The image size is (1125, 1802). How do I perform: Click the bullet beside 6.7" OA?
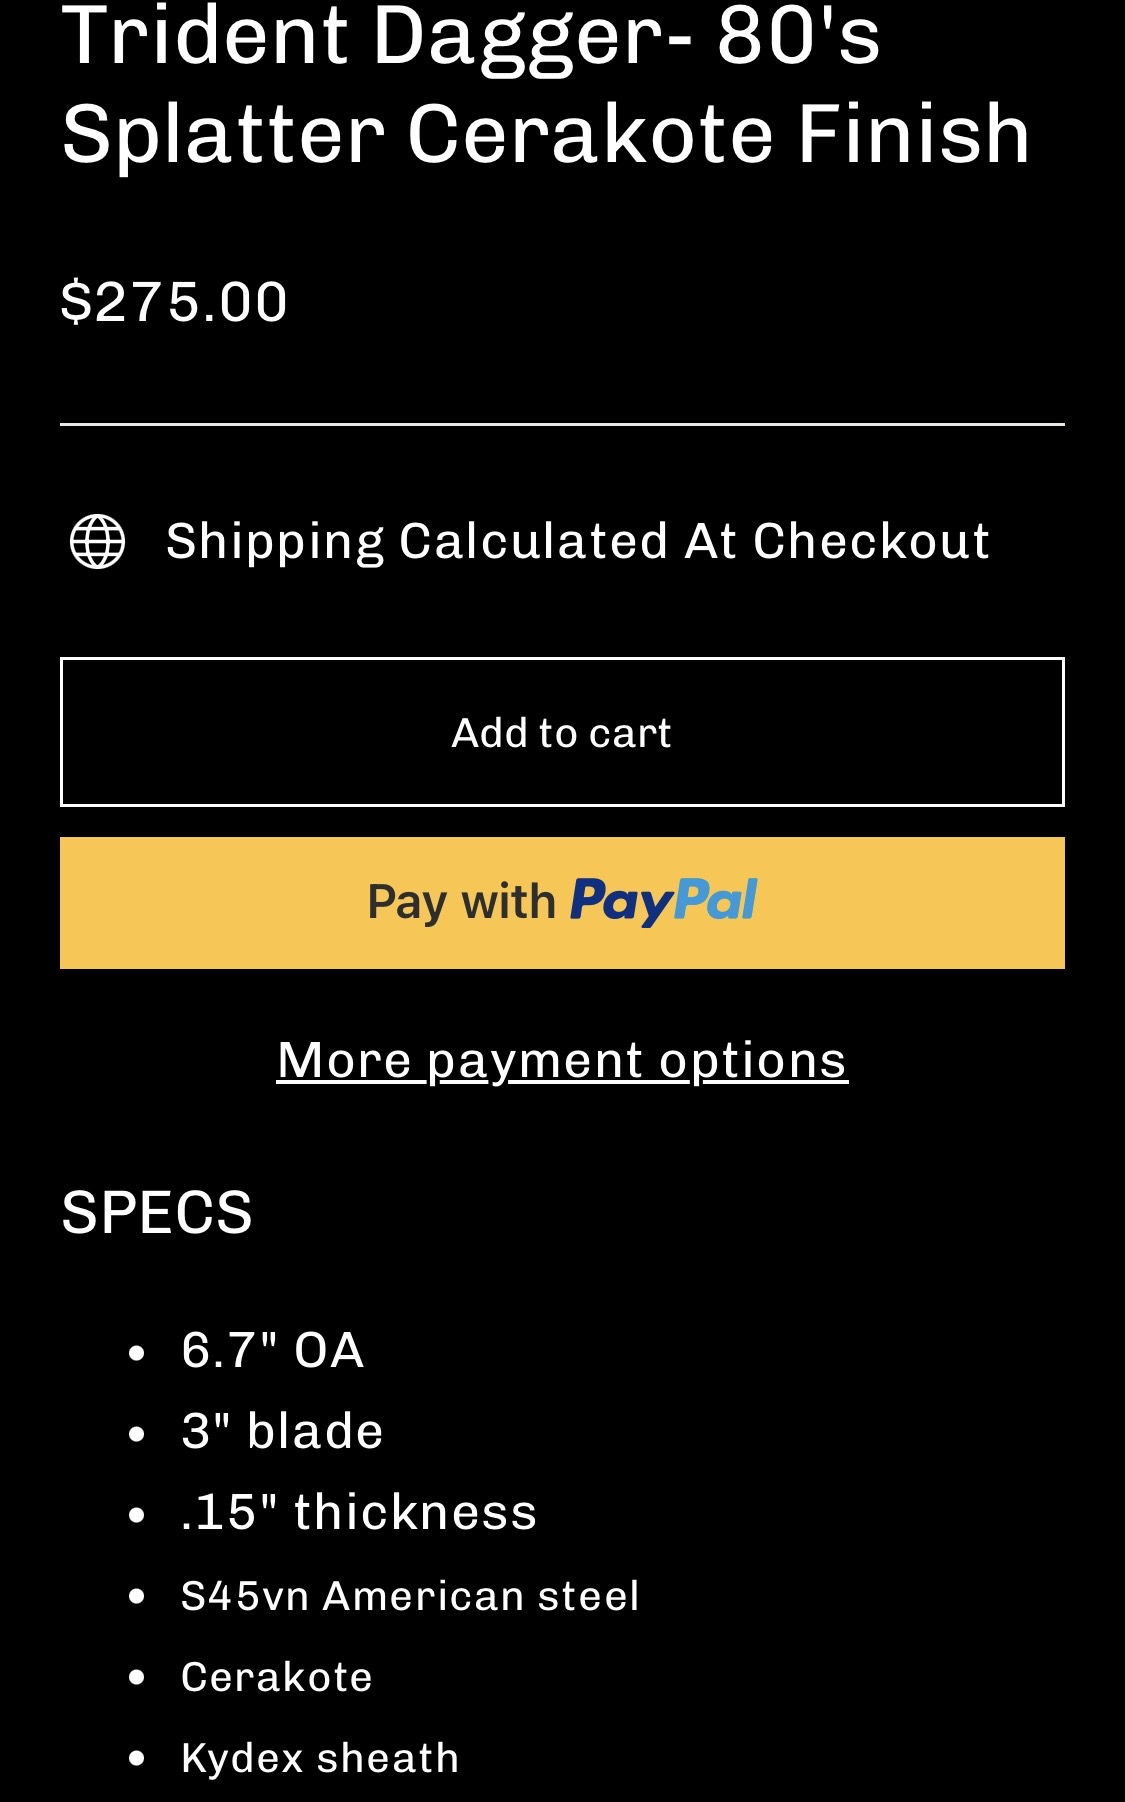(x=138, y=1353)
